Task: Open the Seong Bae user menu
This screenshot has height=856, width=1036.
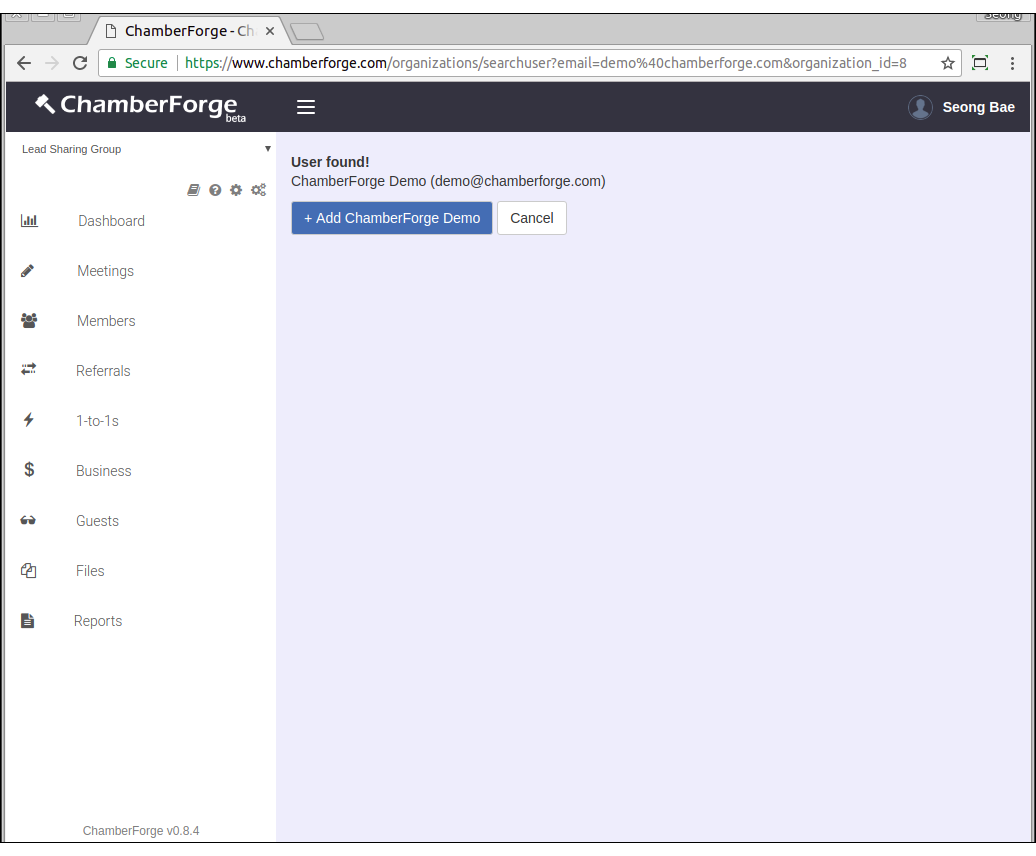Action: tap(961, 107)
